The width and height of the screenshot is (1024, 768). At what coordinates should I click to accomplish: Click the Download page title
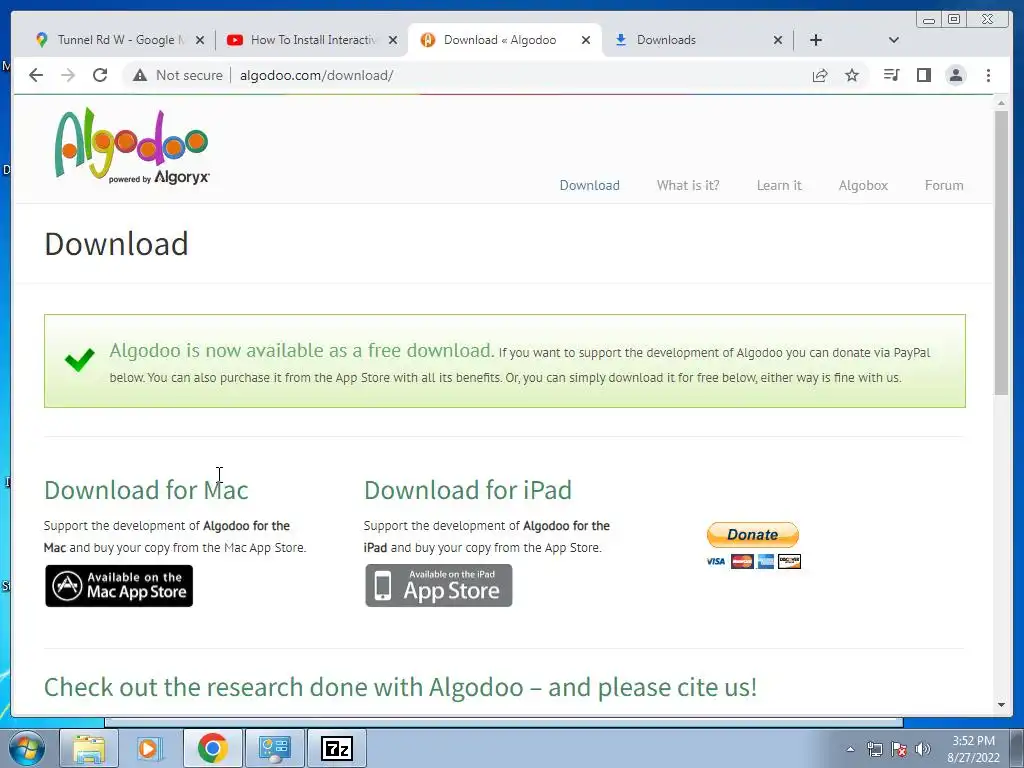pyautogui.click(x=116, y=244)
